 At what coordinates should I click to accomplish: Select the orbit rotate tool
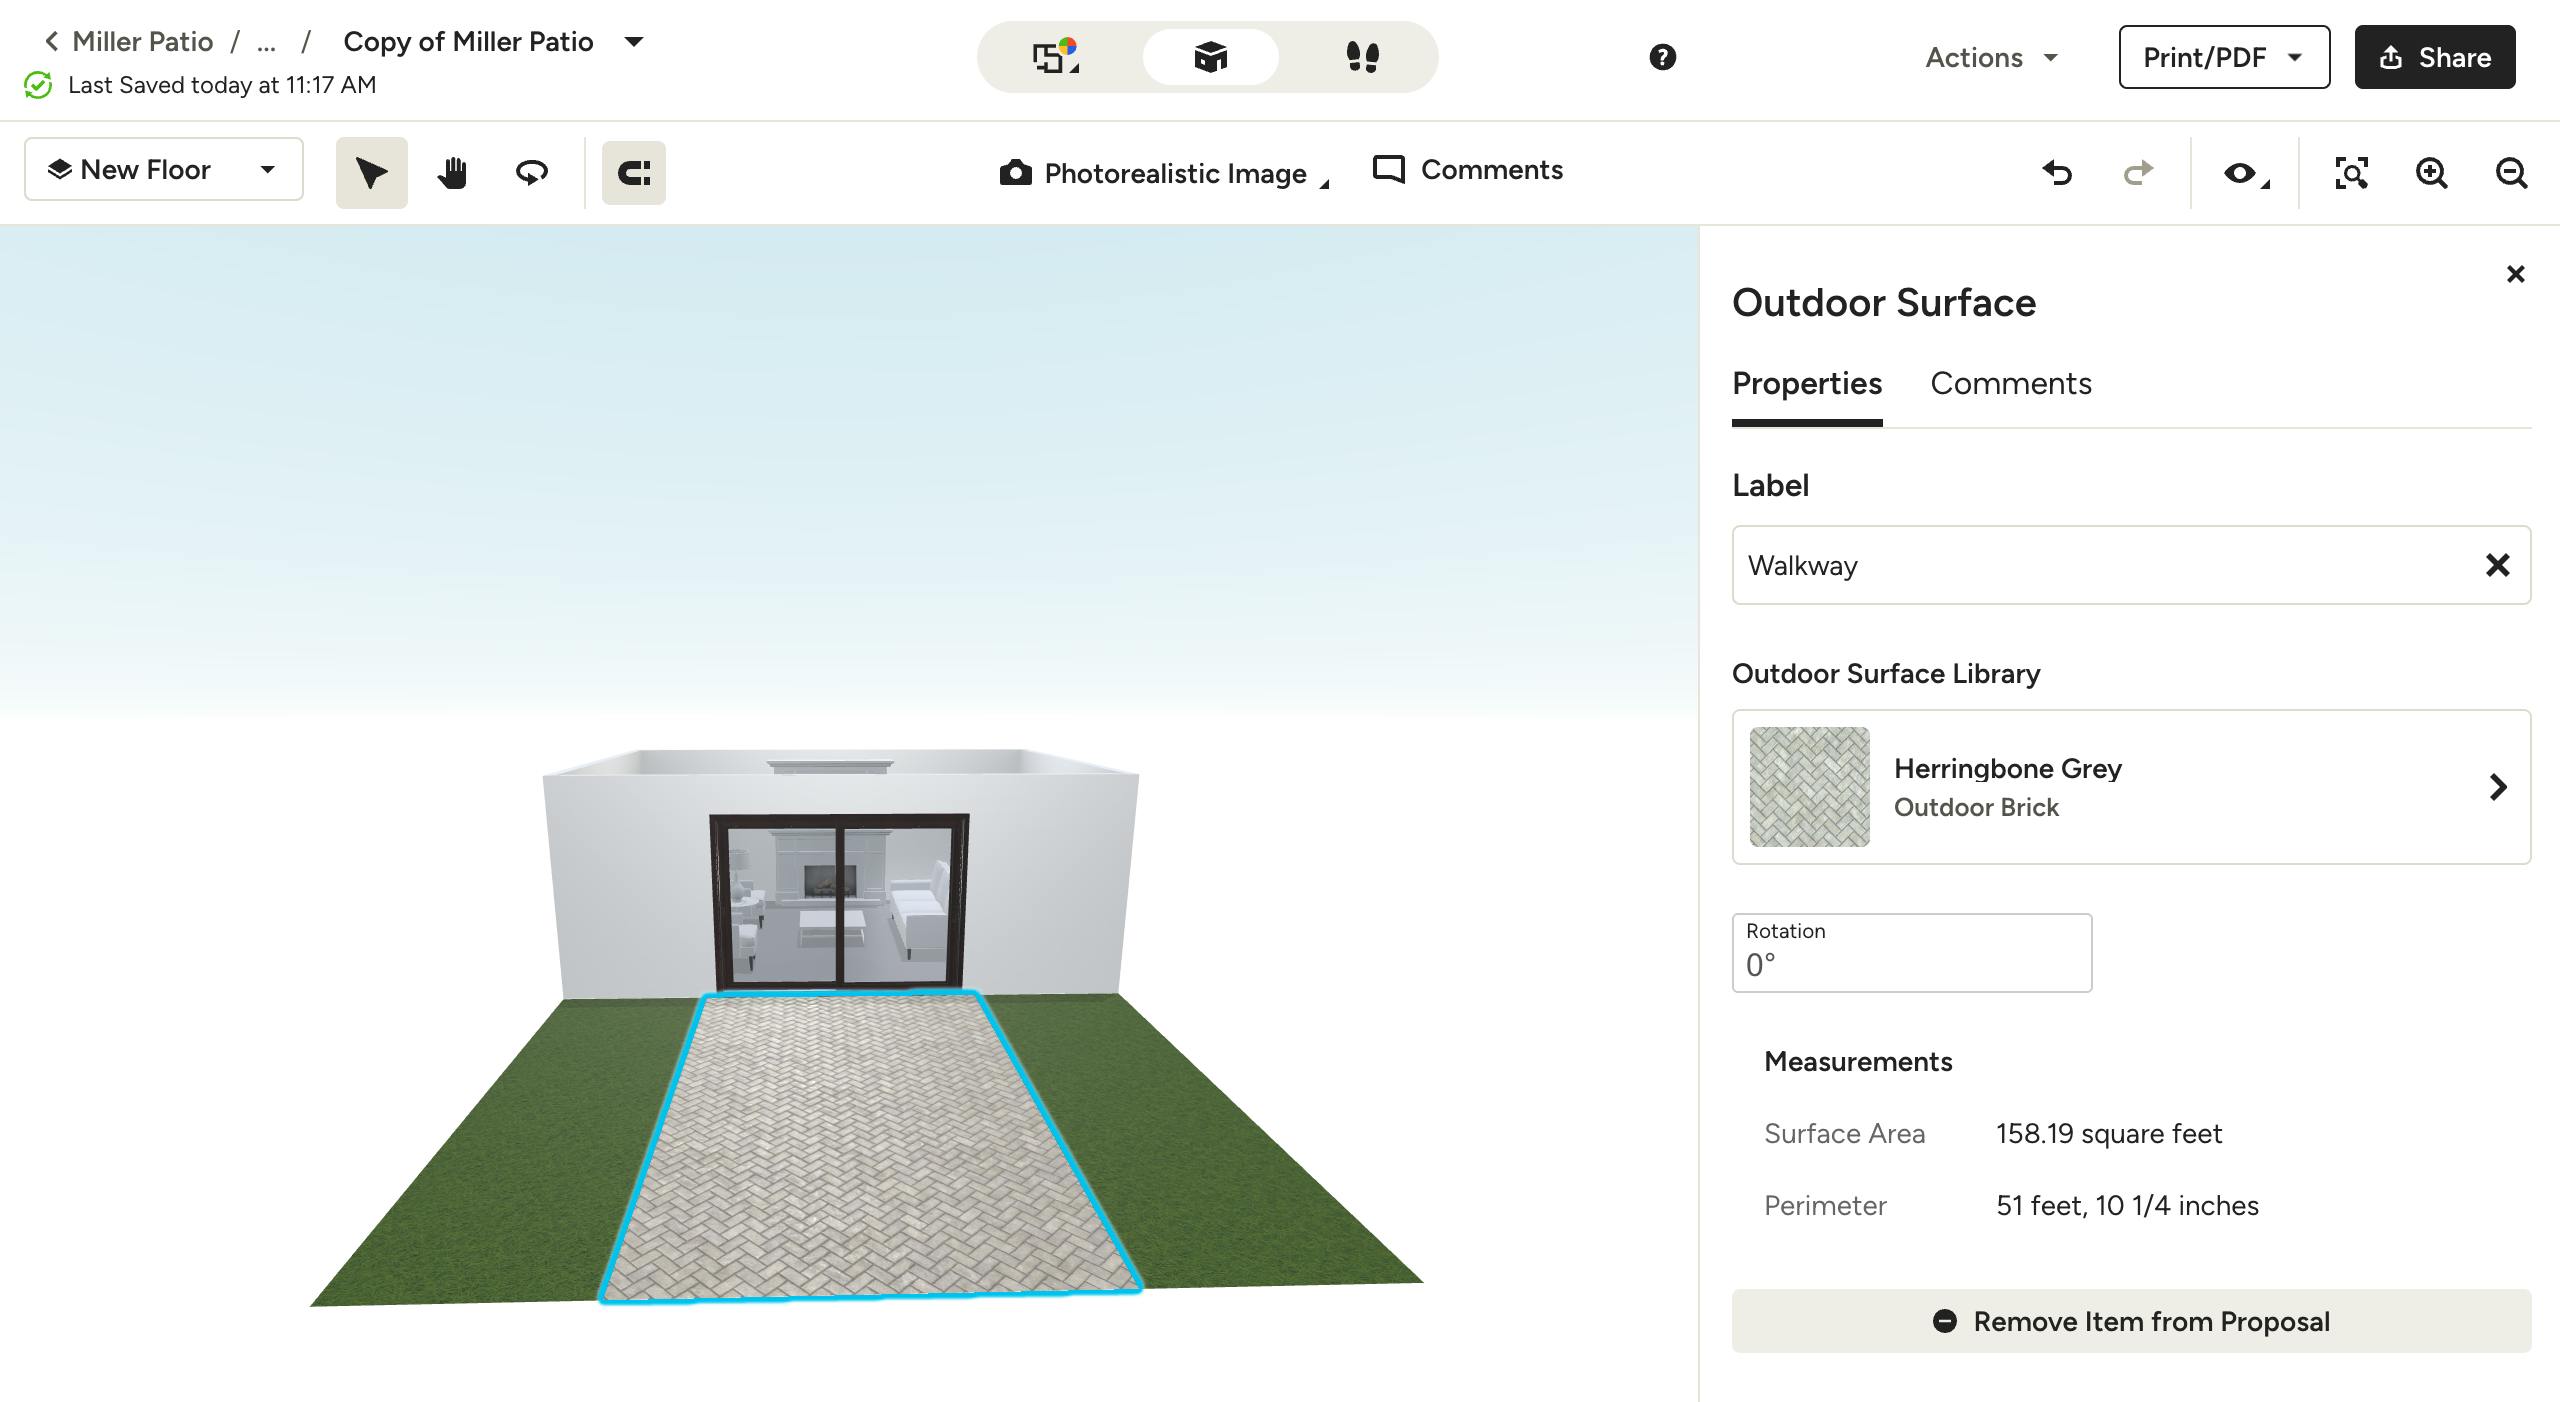coord(532,173)
